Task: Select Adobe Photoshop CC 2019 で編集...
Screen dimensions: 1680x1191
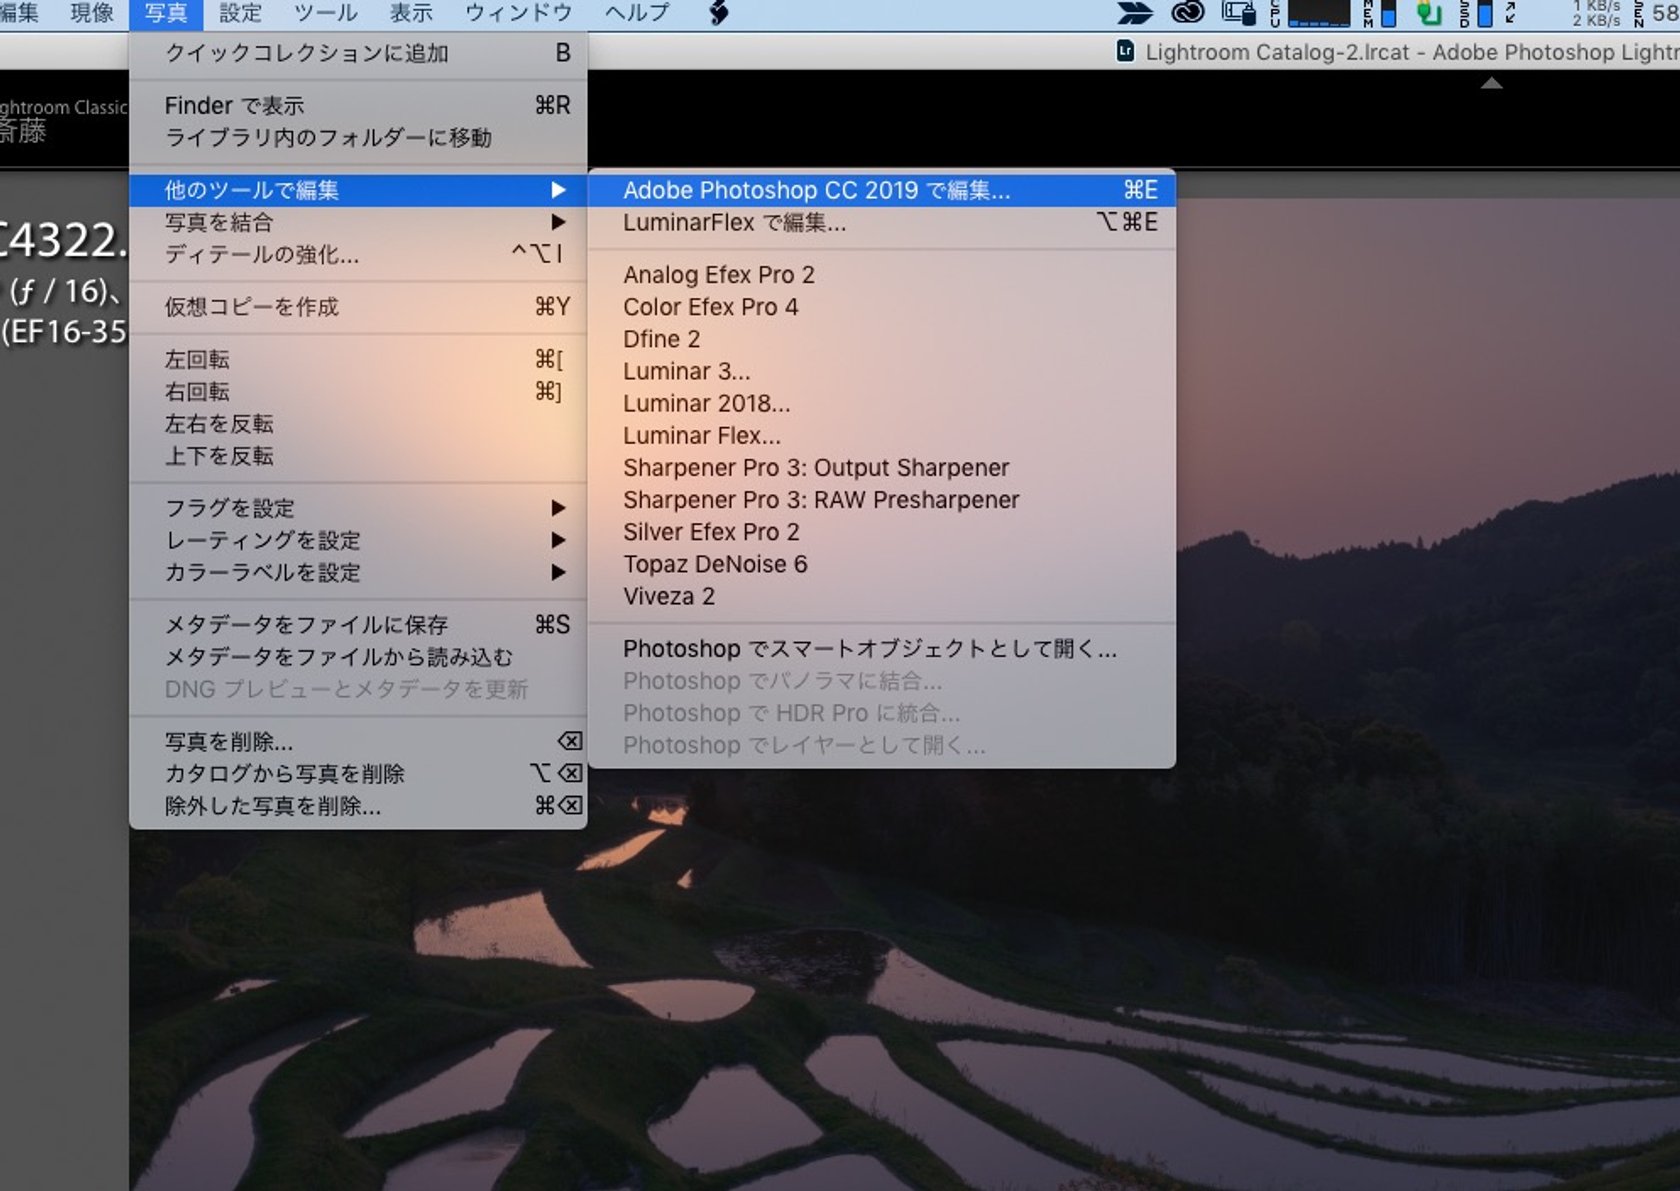Action: click(x=882, y=190)
